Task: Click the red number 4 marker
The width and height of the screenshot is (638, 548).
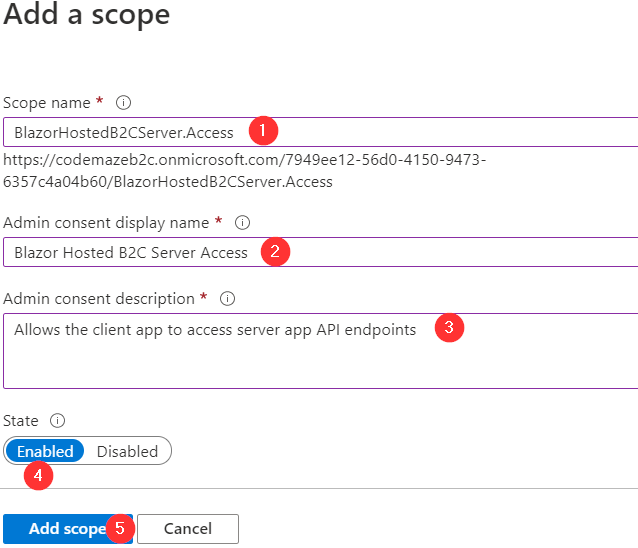Action: 38,475
